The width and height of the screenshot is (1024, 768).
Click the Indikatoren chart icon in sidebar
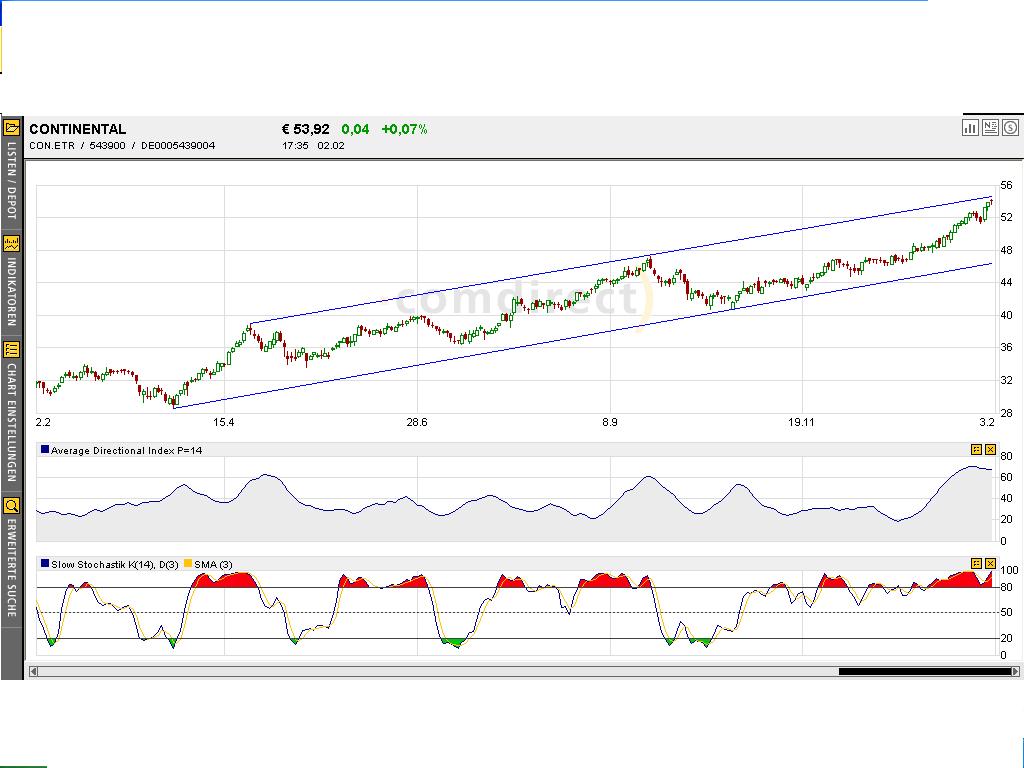[11, 244]
